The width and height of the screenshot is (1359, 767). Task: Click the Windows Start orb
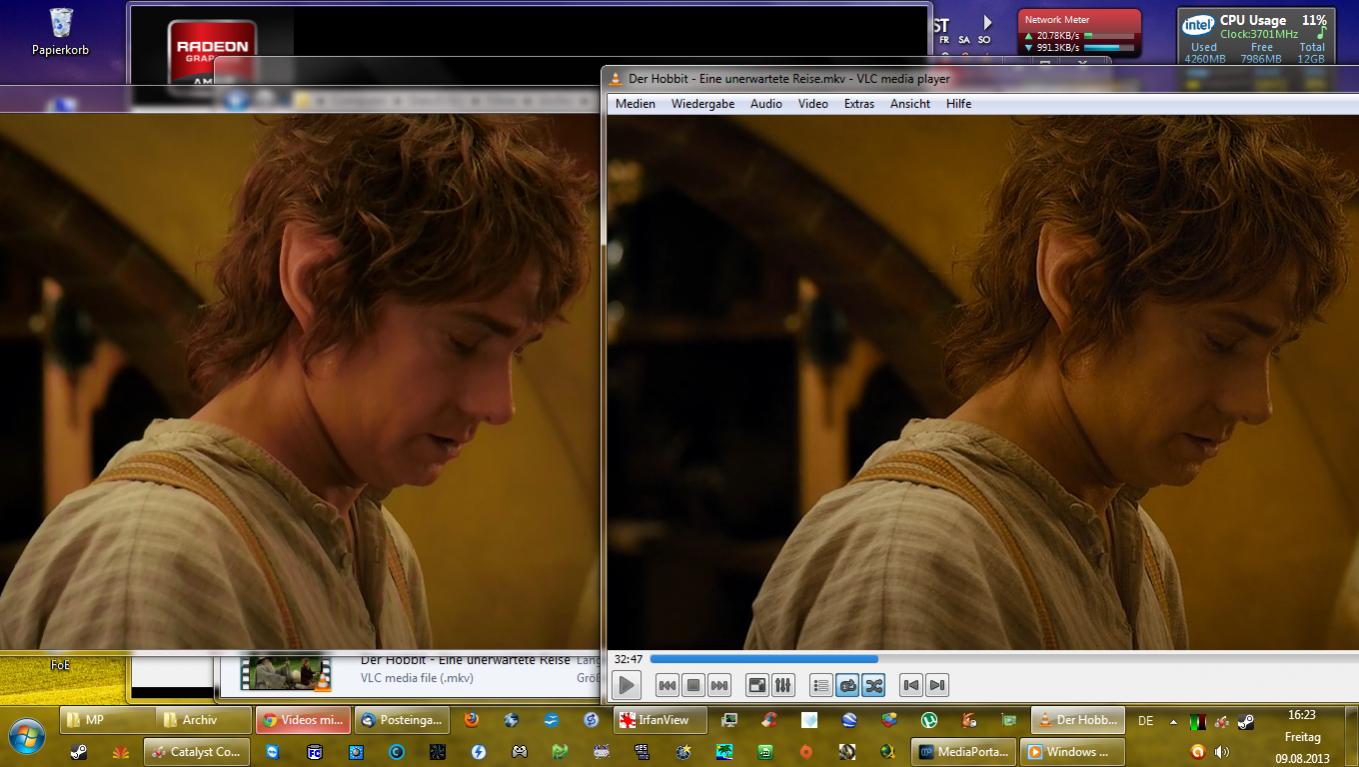(27, 735)
